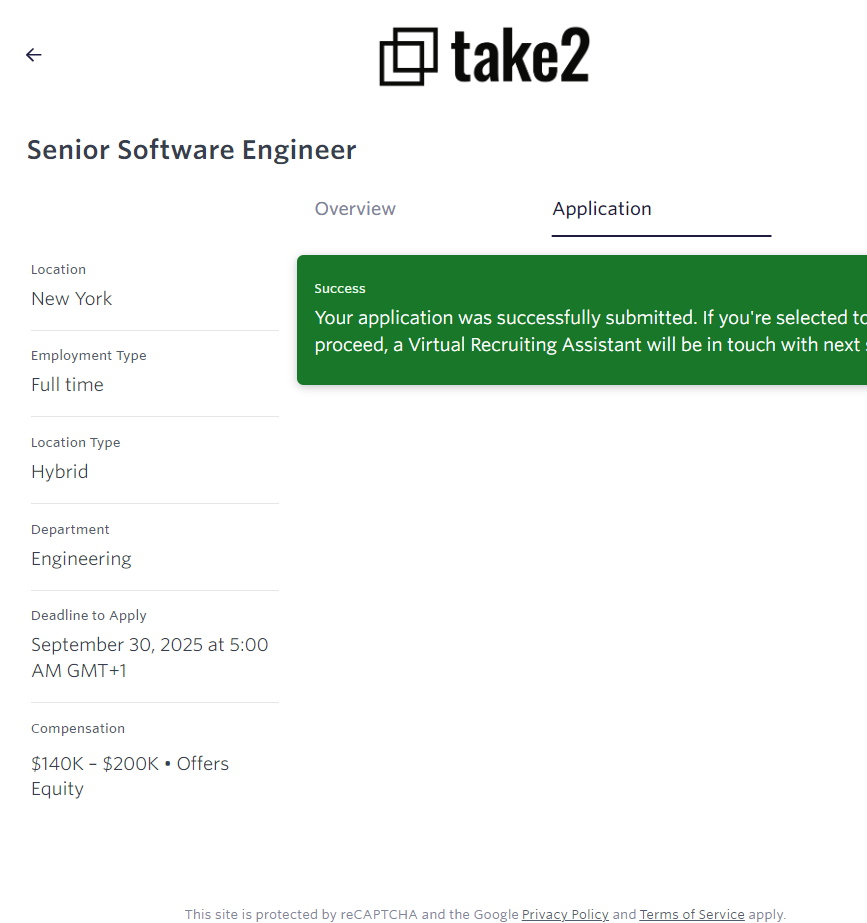The width and height of the screenshot is (867, 923).
Task: Click the back arrow icon
Action: tap(34, 55)
